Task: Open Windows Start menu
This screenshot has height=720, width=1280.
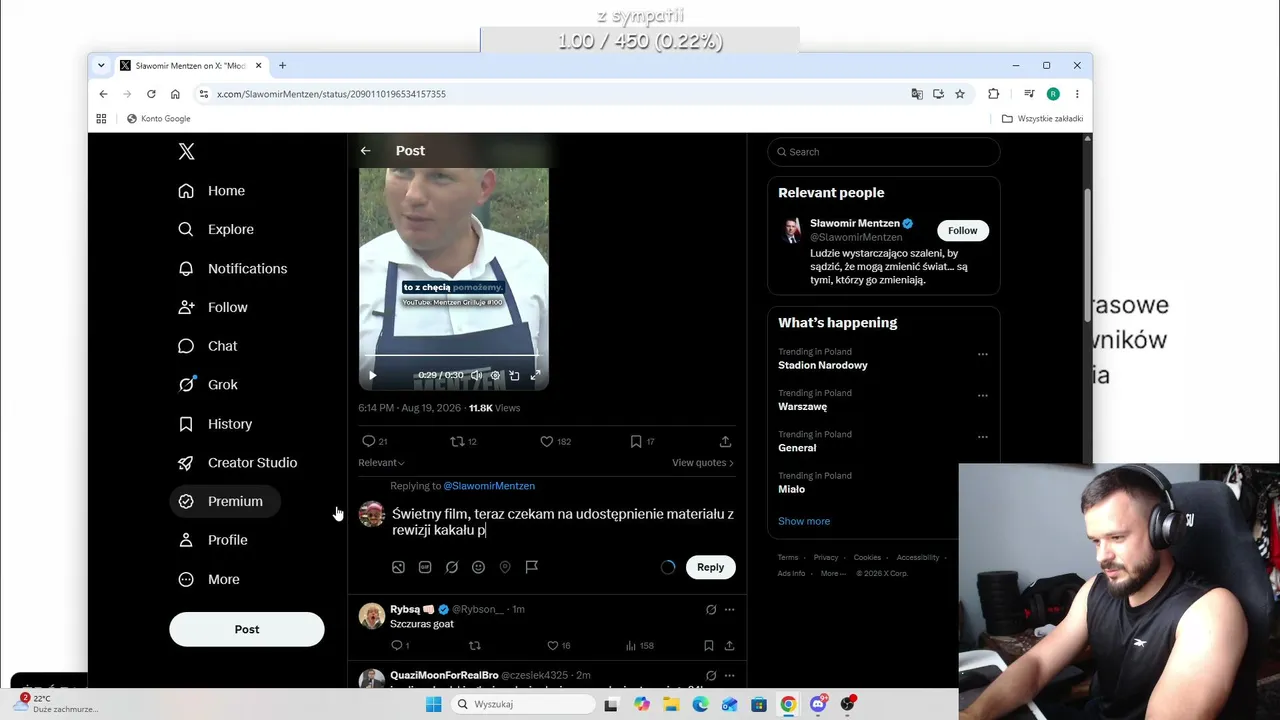Action: click(x=433, y=704)
